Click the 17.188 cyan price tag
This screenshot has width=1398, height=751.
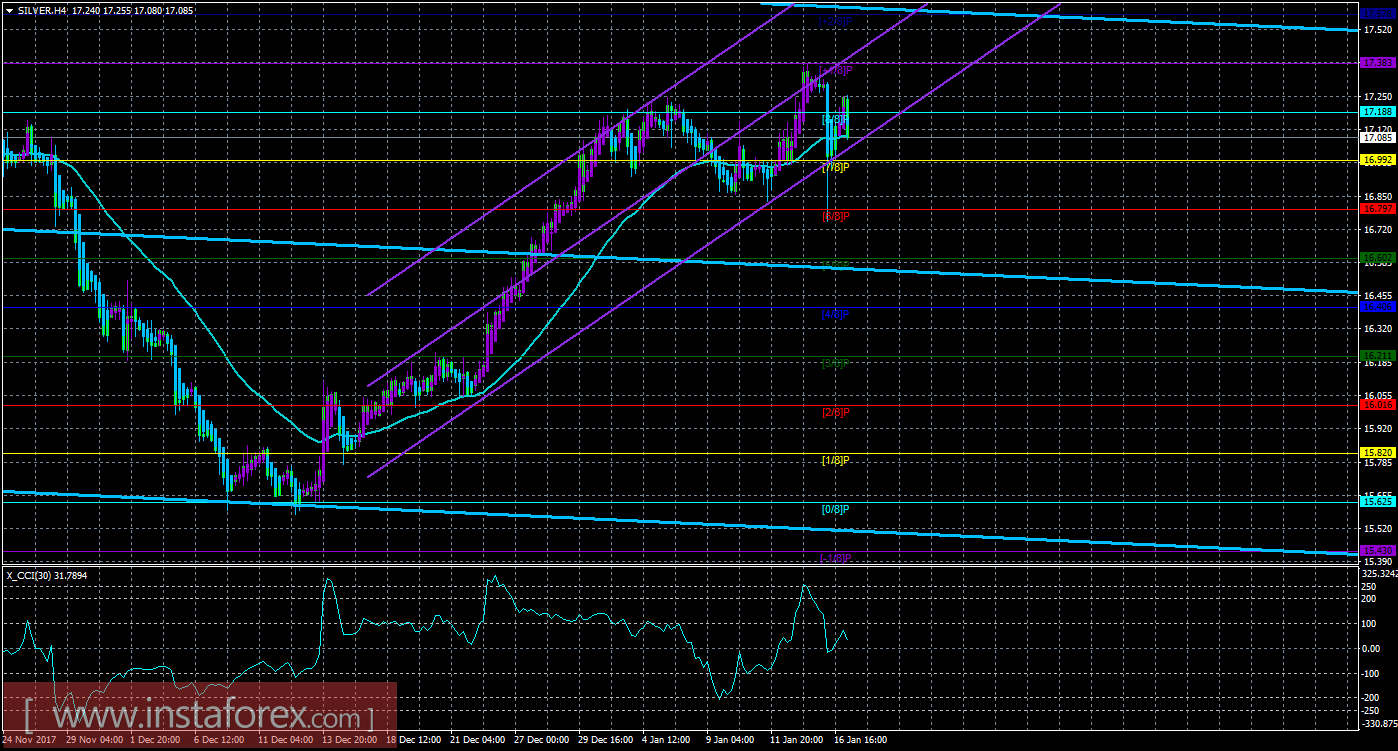click(1378, 112)
